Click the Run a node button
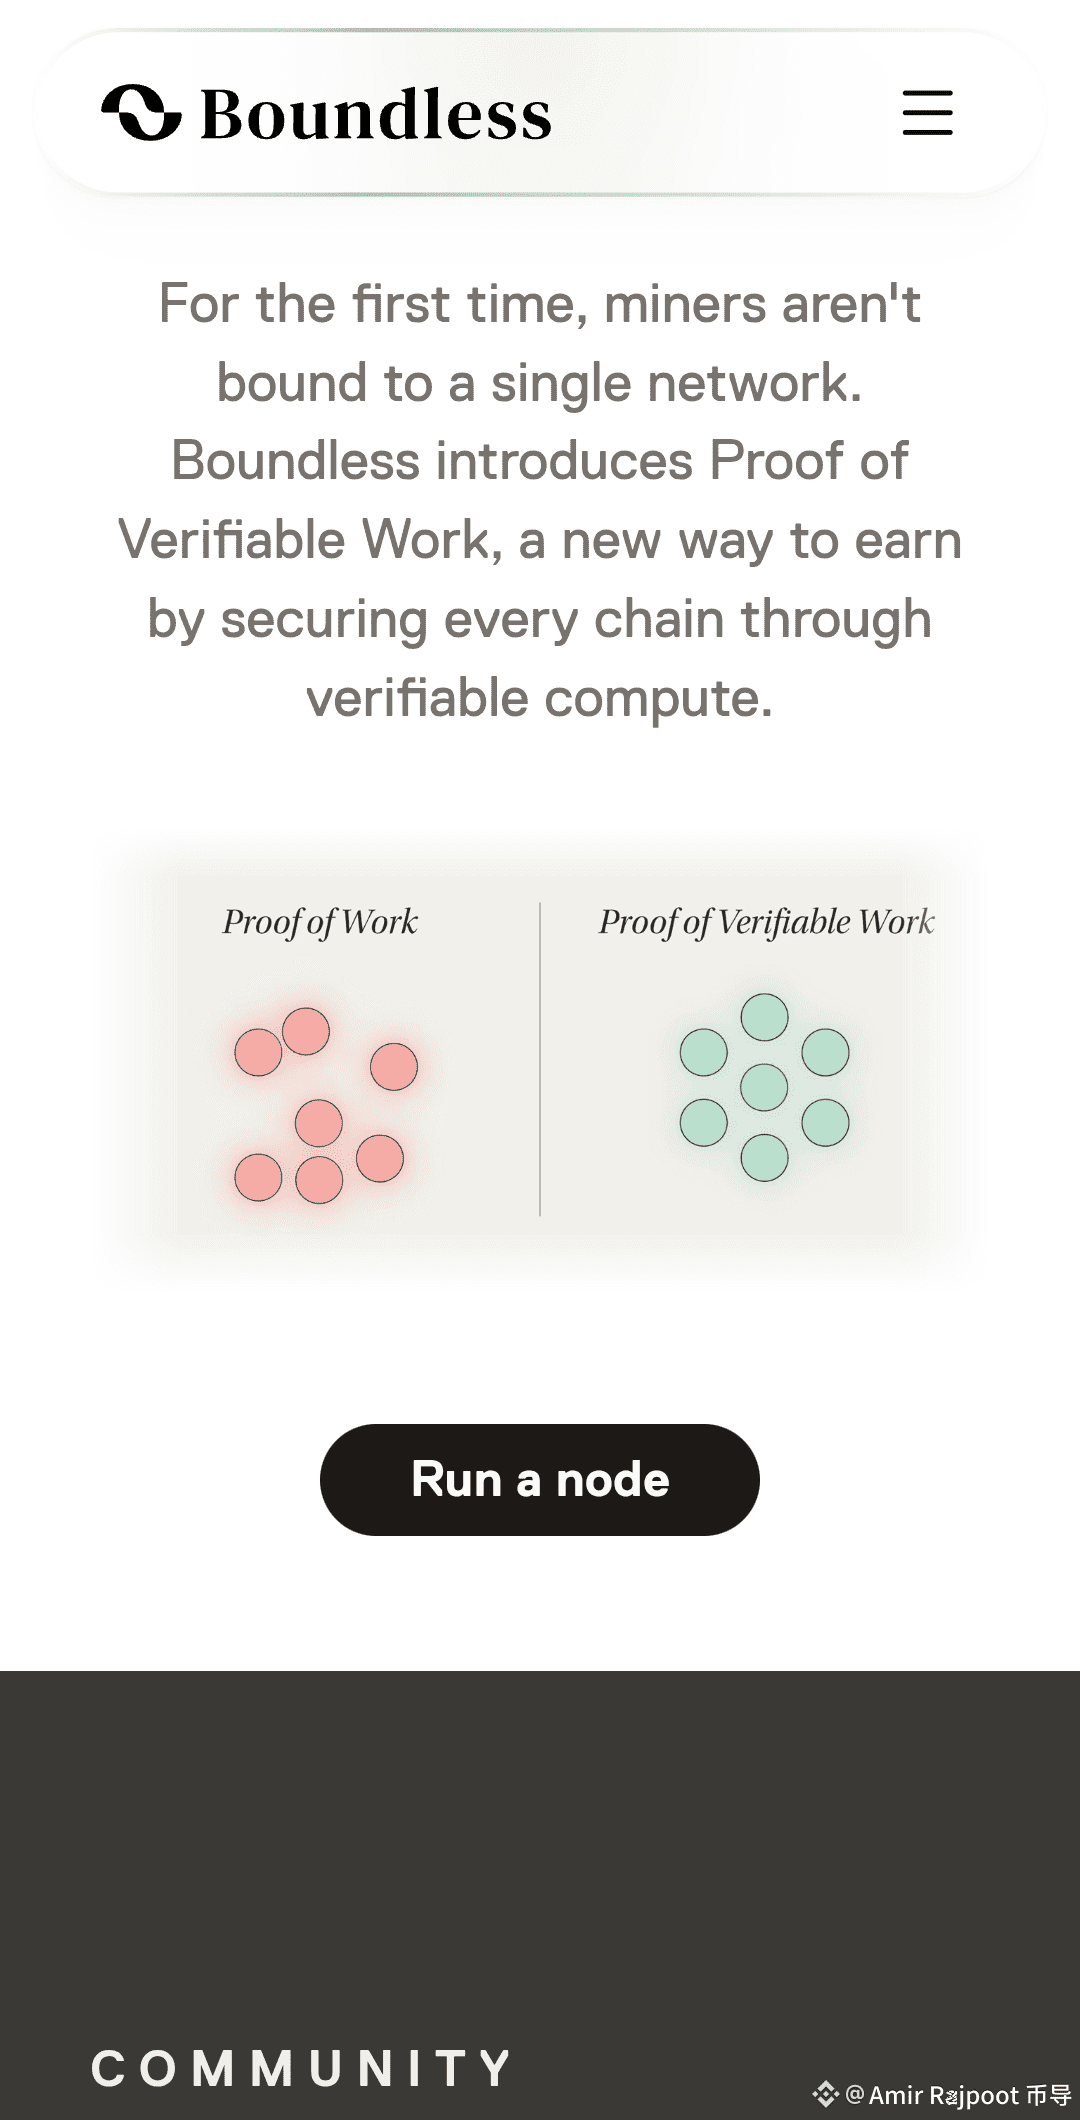This screenshot has width=1080, height=2120. point(540,1480)
